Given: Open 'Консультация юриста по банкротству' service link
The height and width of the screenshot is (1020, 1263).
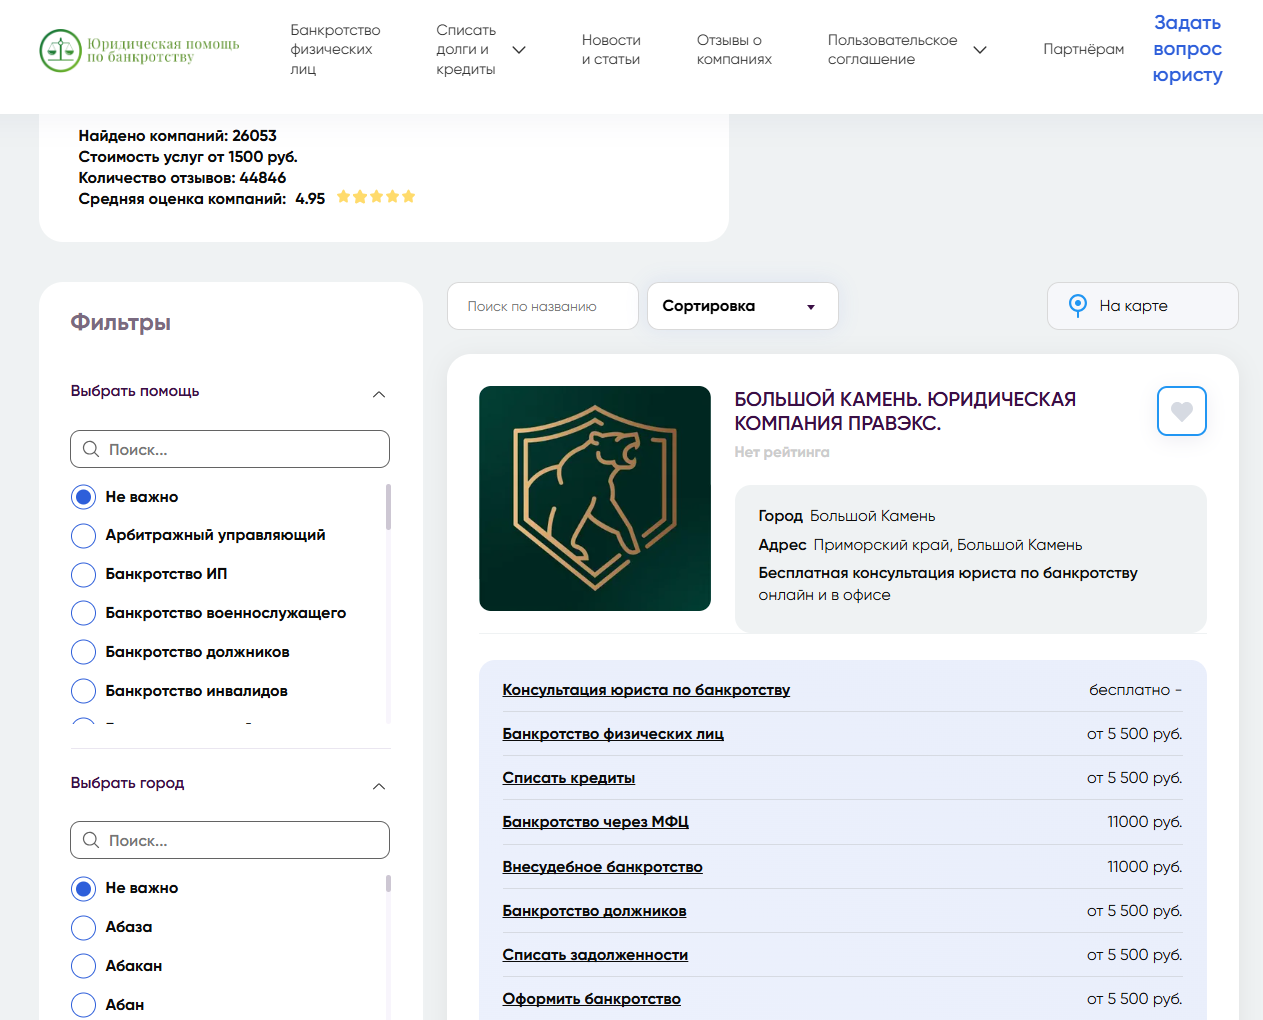Looking at the screenshot, I should click(646, 690).
